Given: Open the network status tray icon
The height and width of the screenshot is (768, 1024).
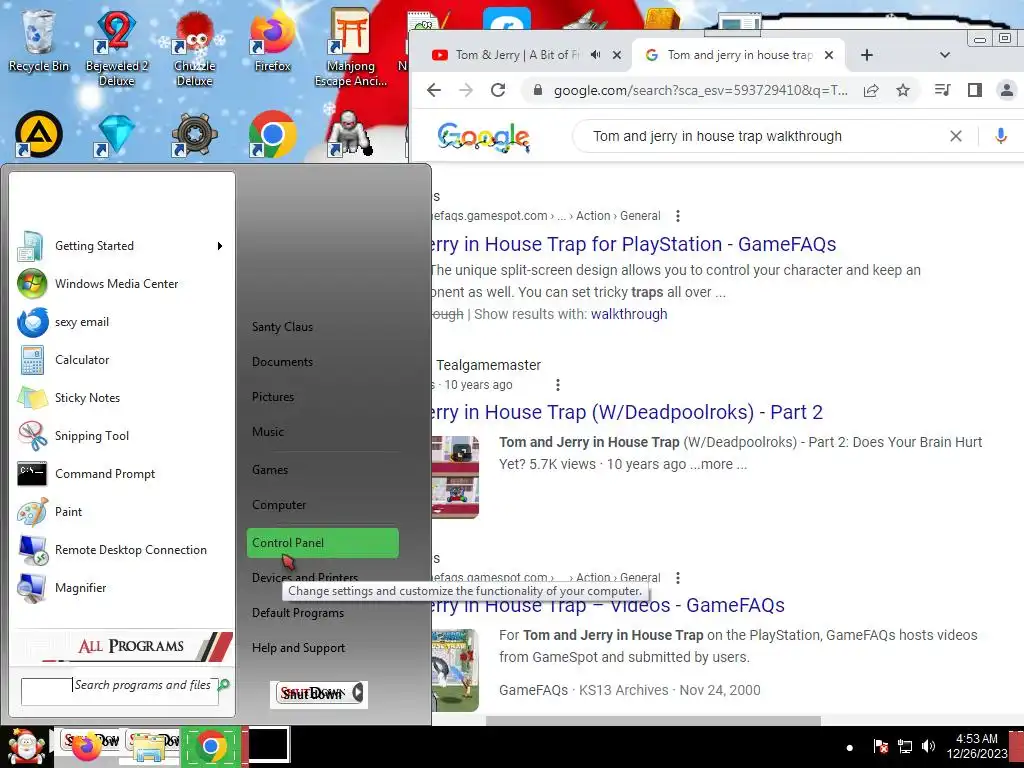Looking at the screenshot, I should pyautogui.click(x=904, y=746).
